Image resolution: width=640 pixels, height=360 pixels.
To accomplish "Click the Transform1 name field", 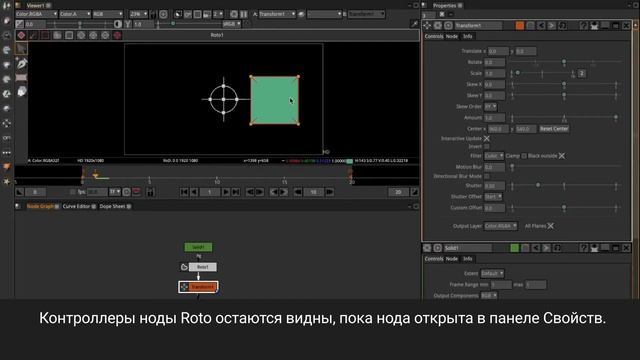I will [x=478, y=26].
